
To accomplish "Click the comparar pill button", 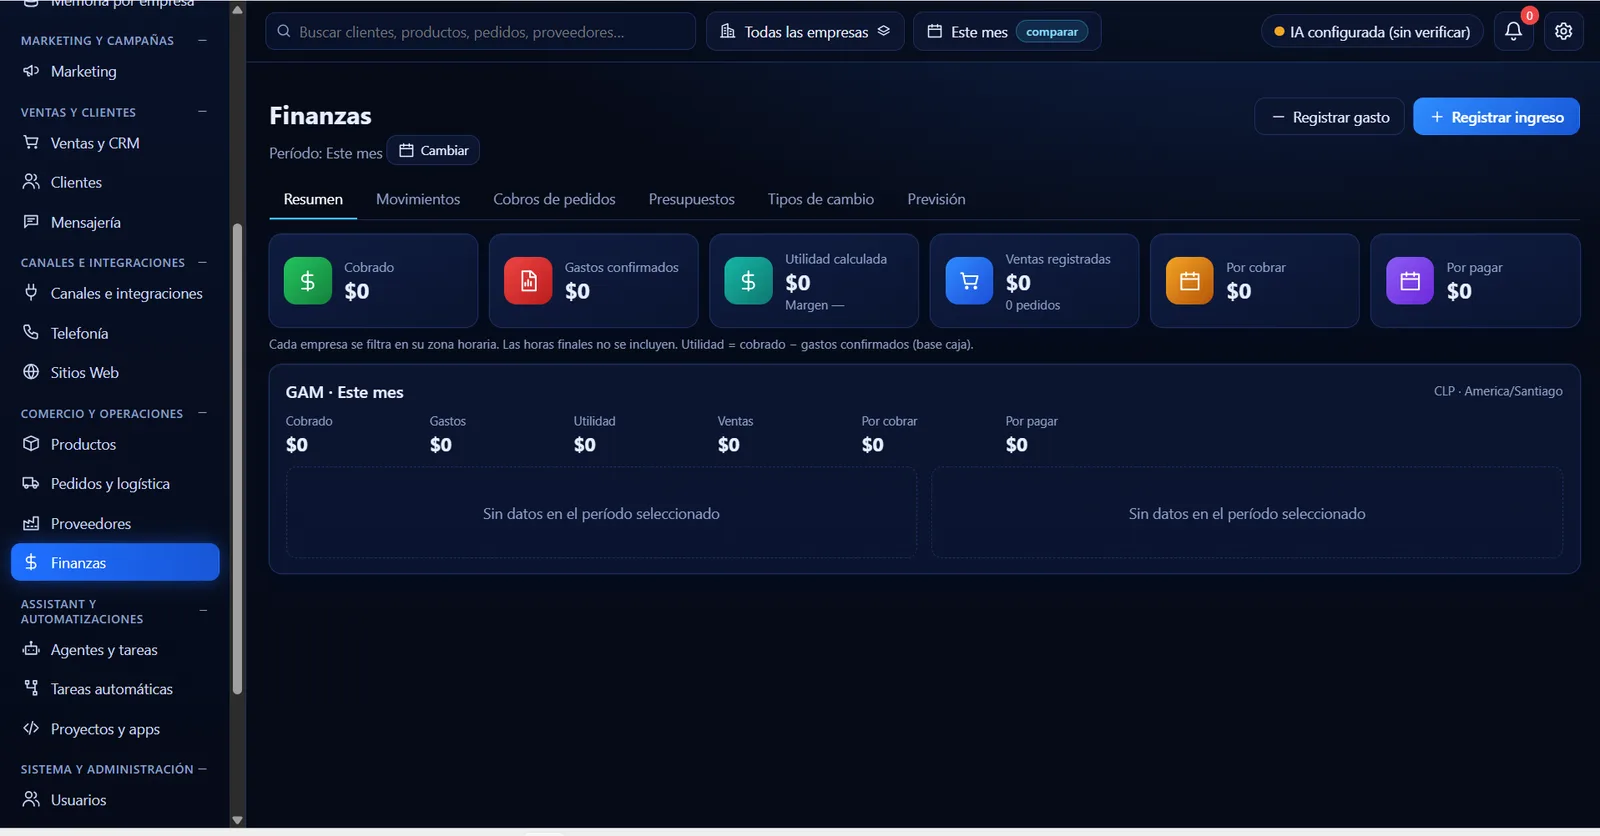I will (x=1052, y=32).
